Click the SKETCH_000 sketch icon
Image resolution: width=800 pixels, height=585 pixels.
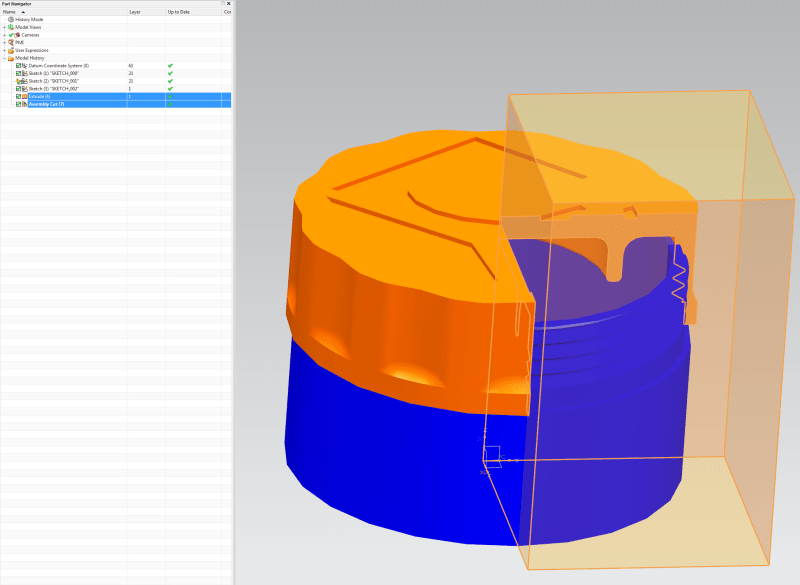tap(25, 73)
